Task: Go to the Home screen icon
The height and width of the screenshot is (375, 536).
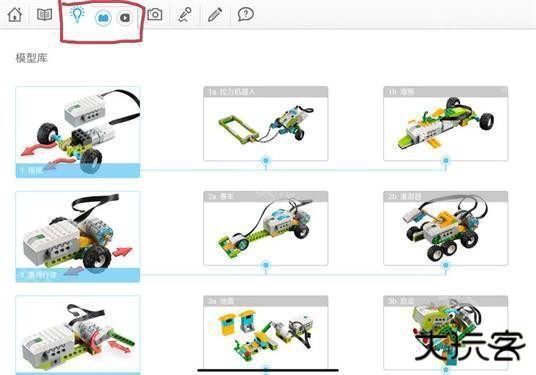Action: click(x=15, y=14)
